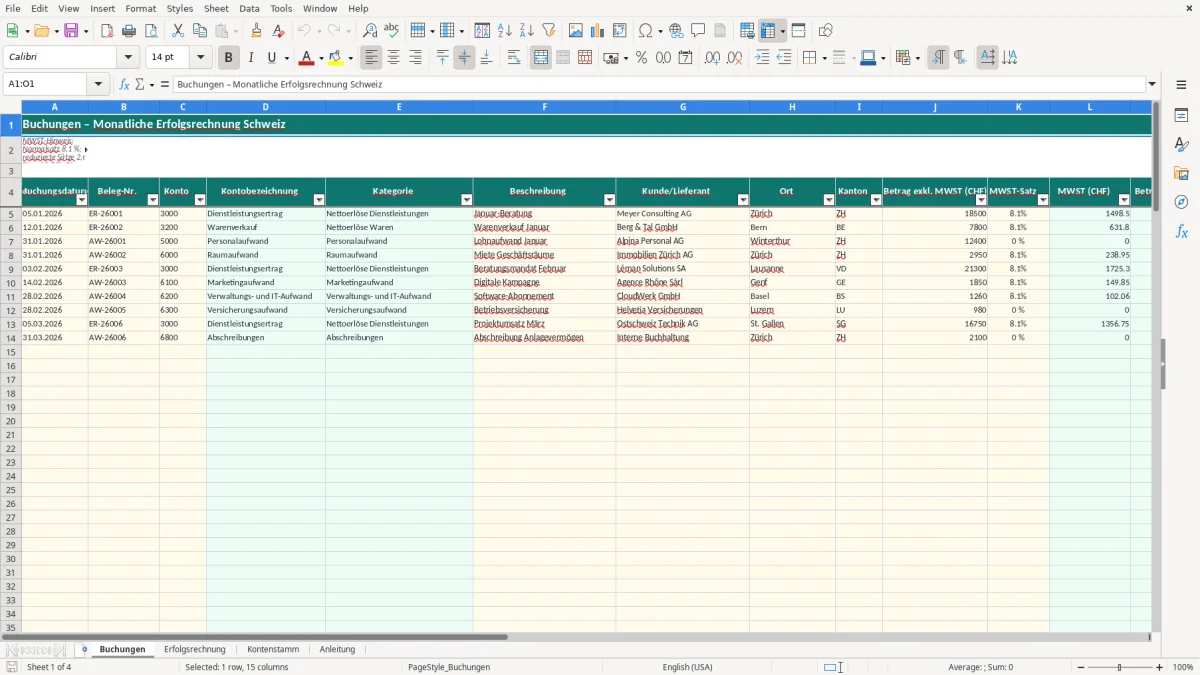The width and height of the screenshot is (1200, 675).
Task: Select column header F
Action: pyautogui.click(x=544, y=107)
